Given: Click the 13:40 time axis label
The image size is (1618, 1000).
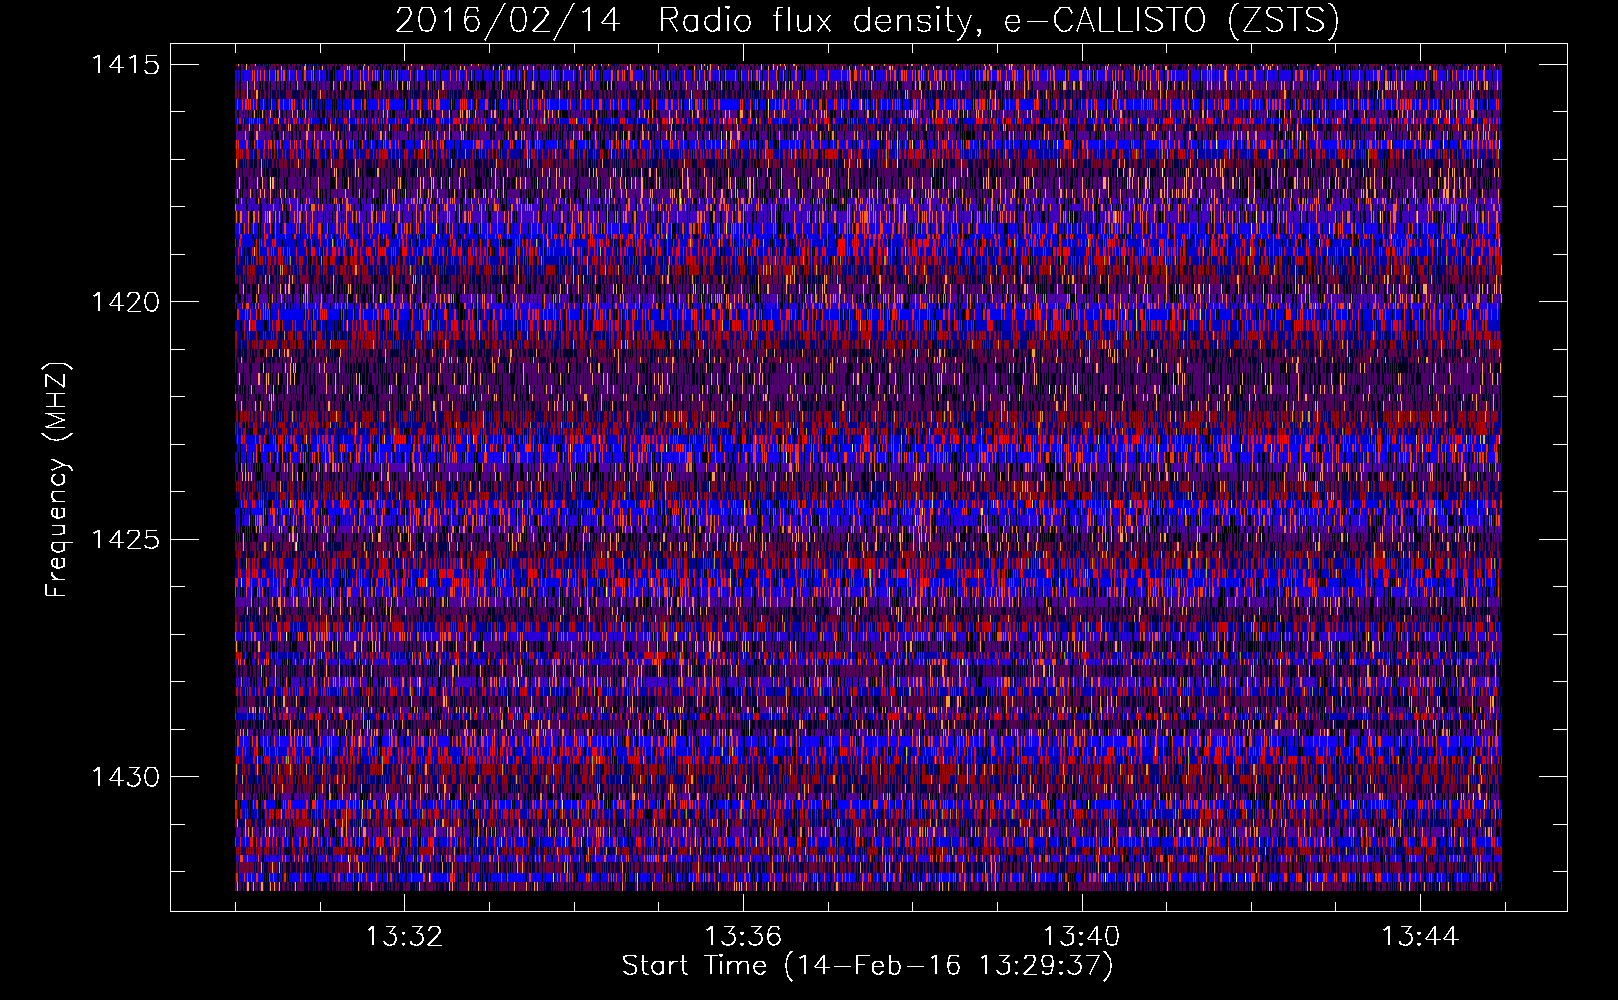Looking at the screenshot, I should click(x=1081, y=937).
